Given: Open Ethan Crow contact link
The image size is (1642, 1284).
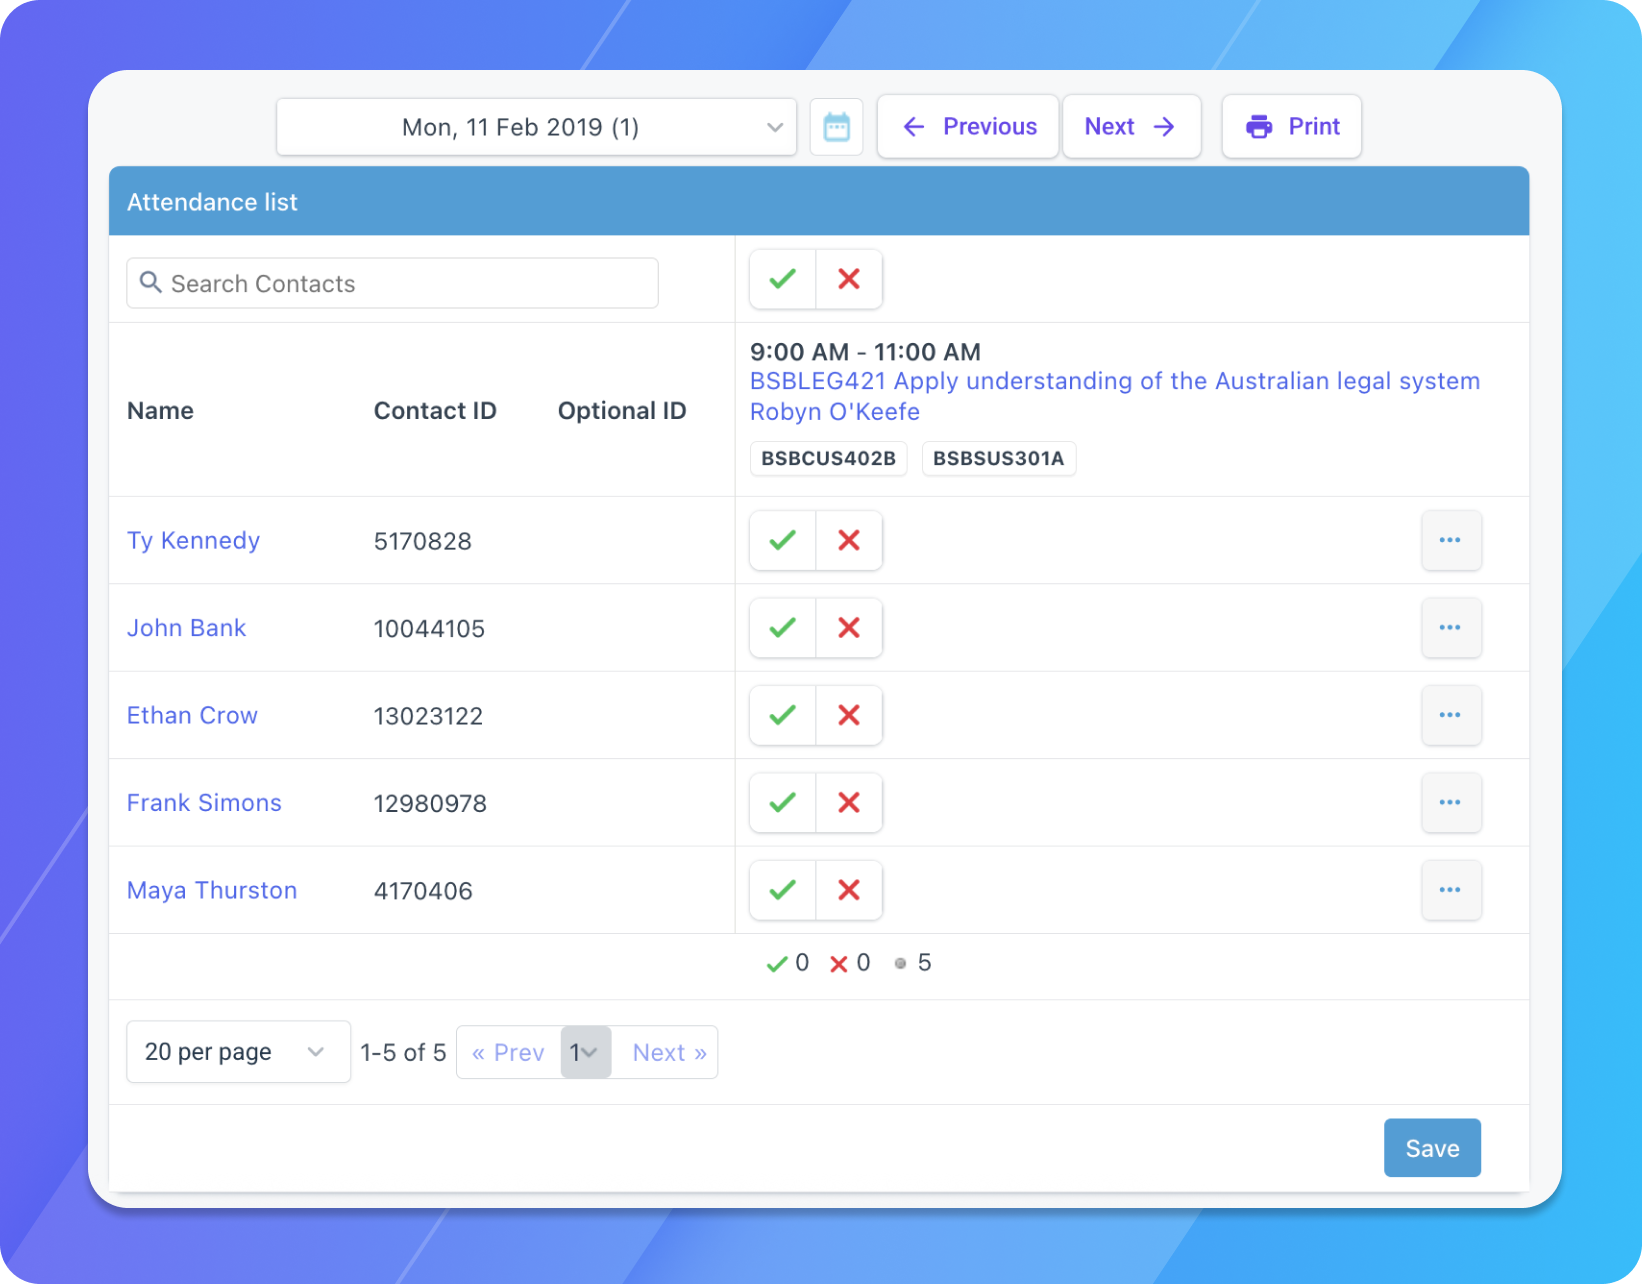Looking at the screenshot, I should coord(192,716).
